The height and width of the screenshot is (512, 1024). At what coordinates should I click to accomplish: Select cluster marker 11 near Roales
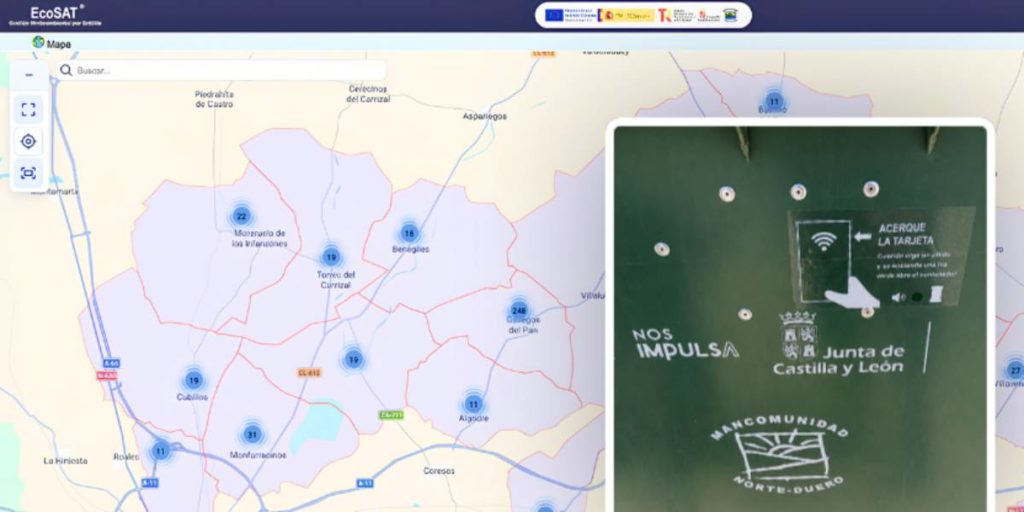tap(161, 451)
